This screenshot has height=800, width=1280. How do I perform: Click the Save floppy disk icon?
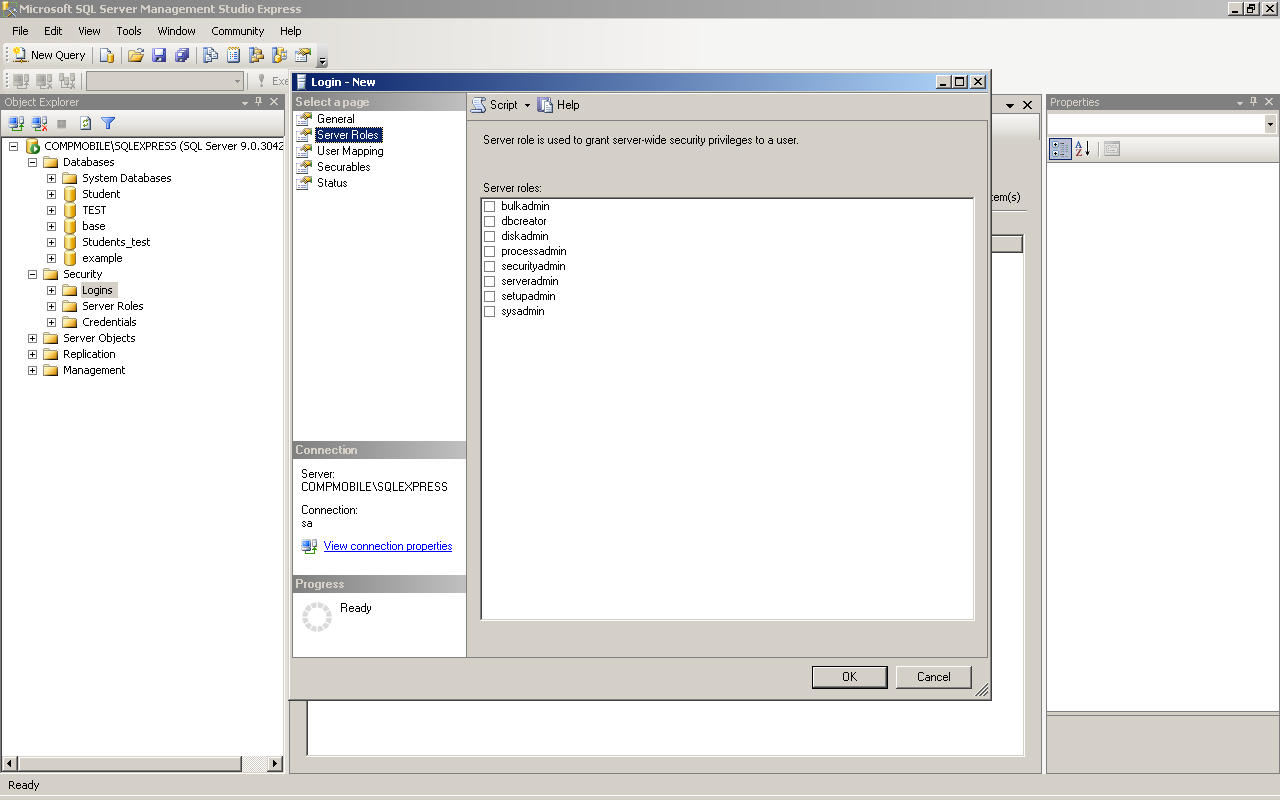tap(159, 55)
